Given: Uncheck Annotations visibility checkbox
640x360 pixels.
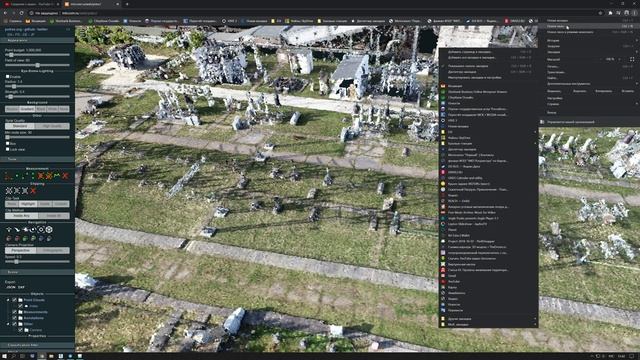Looking at the screenshot, I should (x=14, y=318).
